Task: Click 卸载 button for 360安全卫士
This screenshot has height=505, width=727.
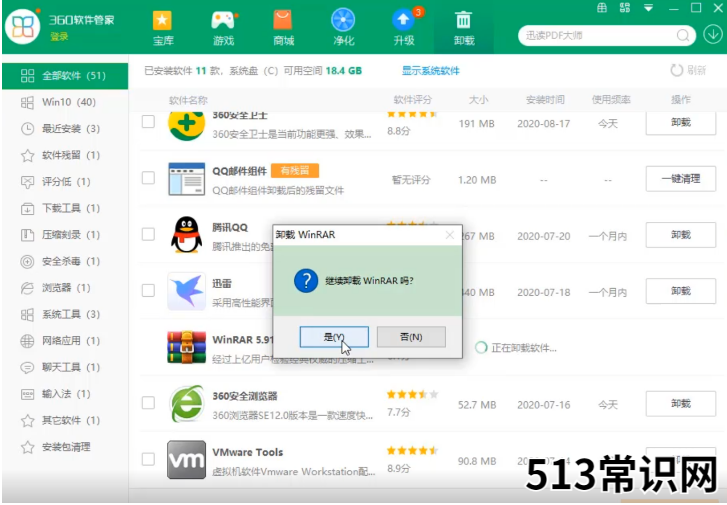Action: click(681, 122)
